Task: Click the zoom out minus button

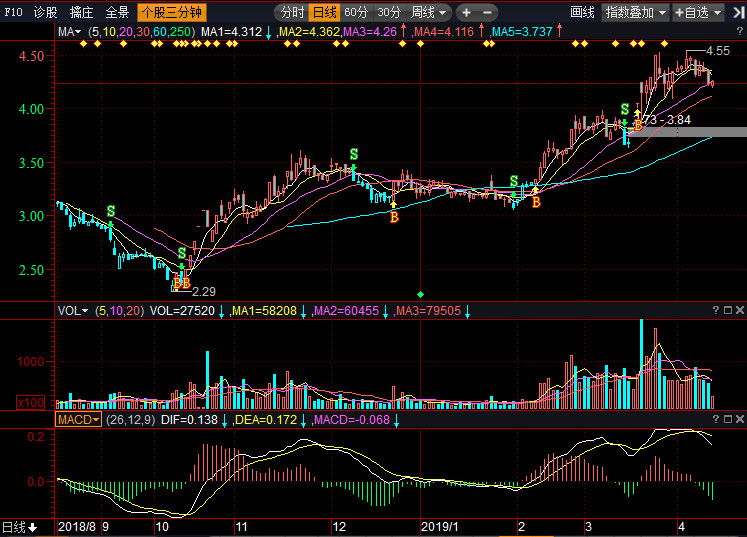Action: [x=487, y=13]
